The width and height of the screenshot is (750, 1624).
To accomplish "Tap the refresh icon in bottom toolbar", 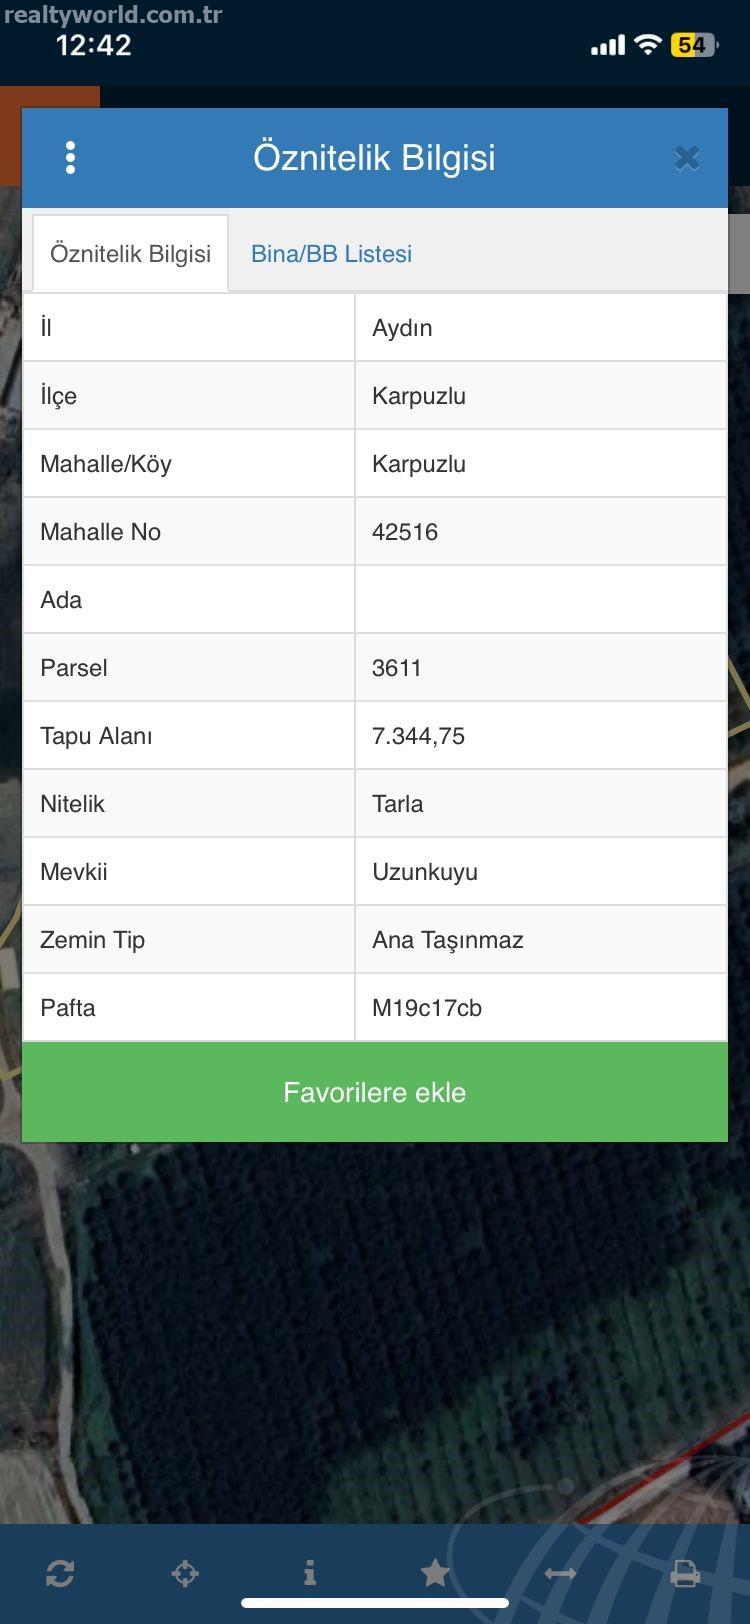I will click(60, 1574).
